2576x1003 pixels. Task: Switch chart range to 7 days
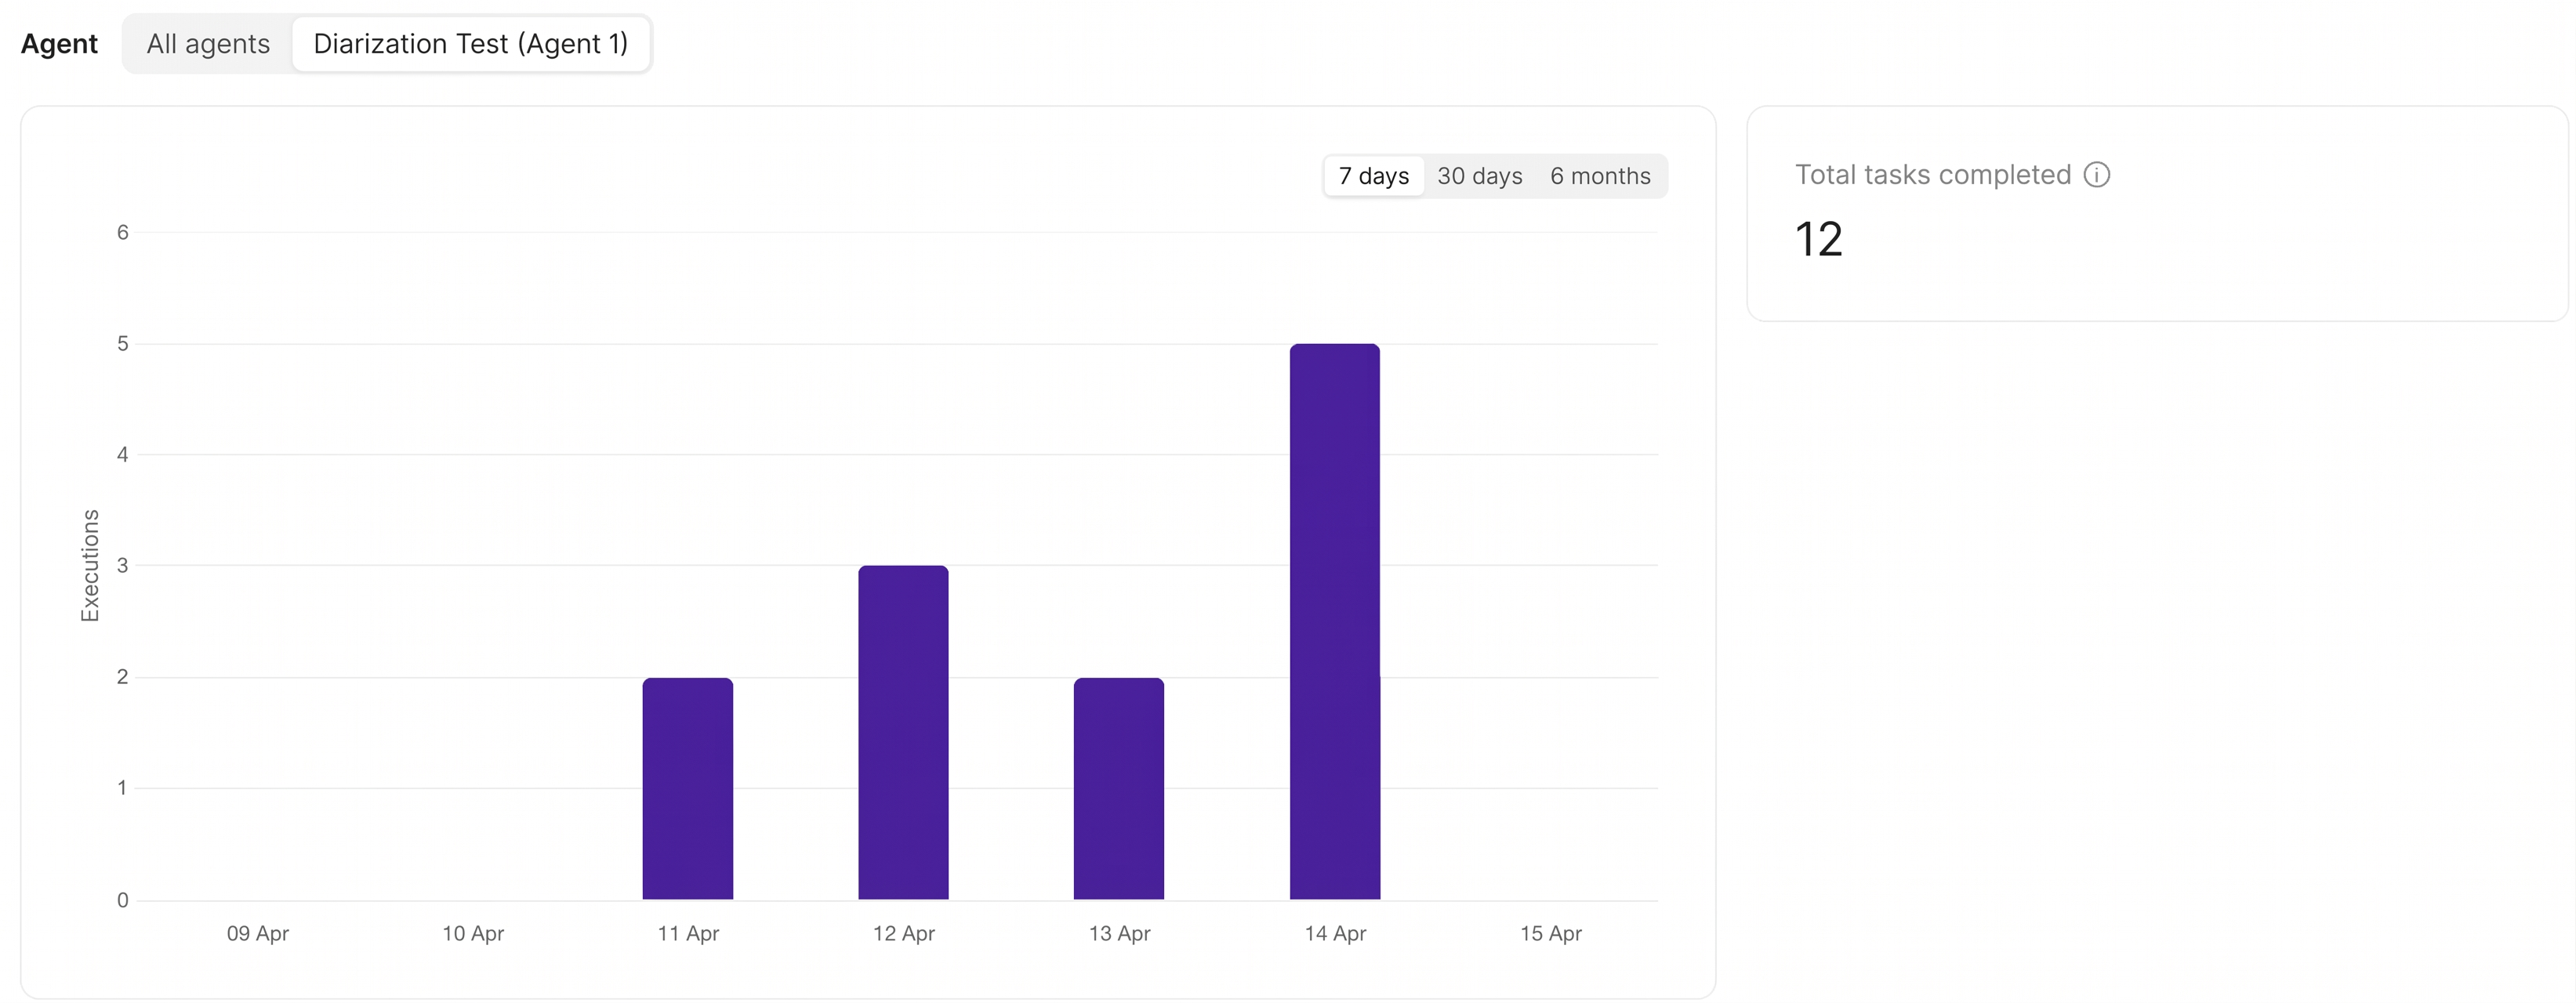coord(1373,176)
